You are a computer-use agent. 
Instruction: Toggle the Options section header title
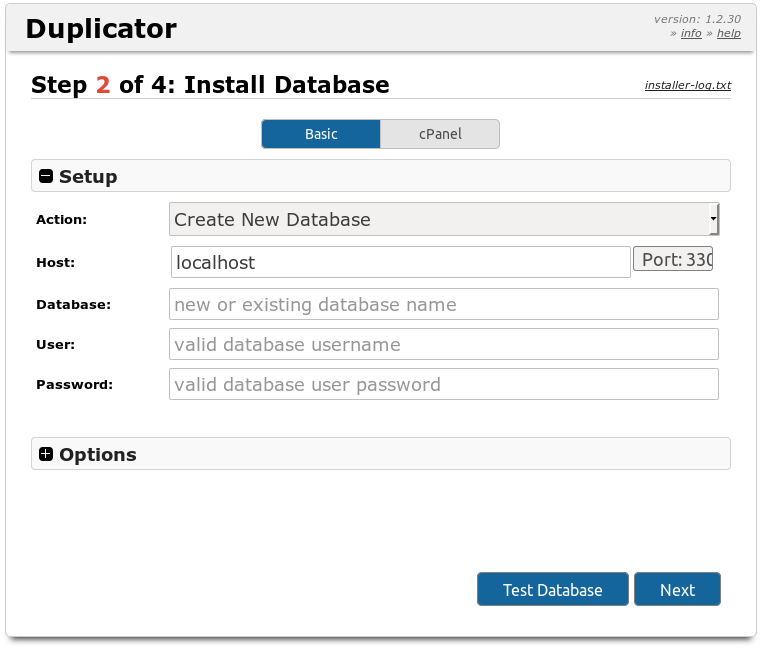coord(98,455)
